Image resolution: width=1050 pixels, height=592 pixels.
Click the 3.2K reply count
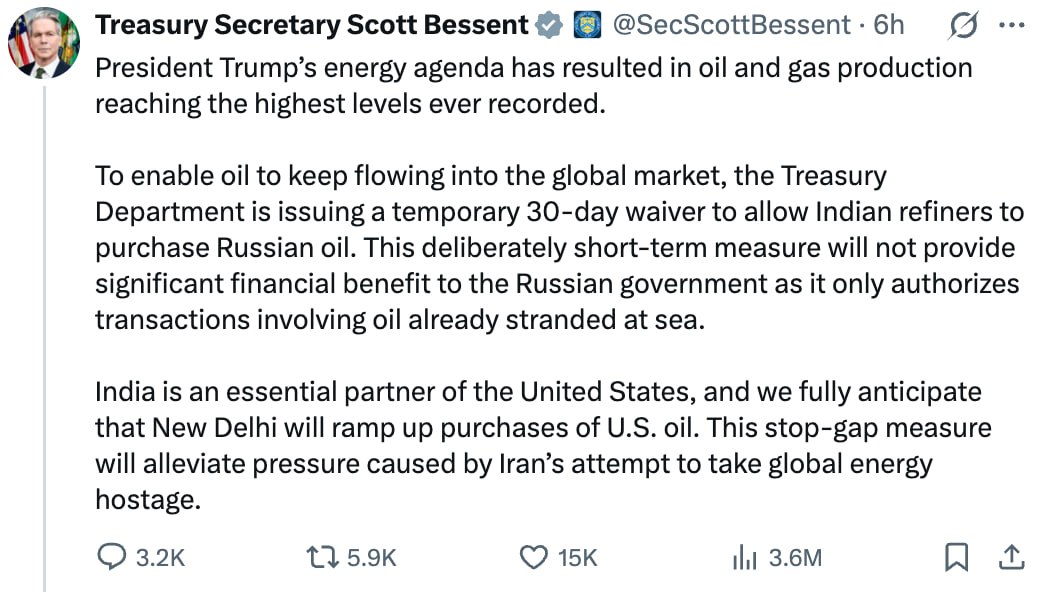(x=160, y=558)
